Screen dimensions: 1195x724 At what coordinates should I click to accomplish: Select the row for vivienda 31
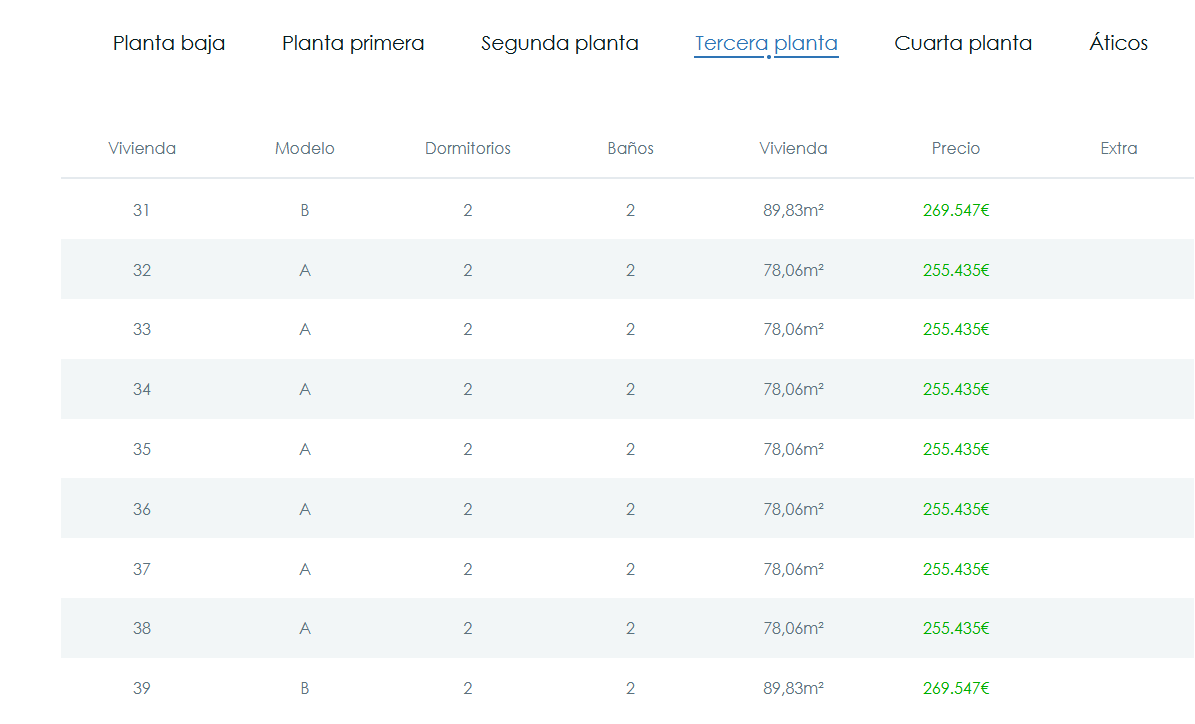[142, 210]
